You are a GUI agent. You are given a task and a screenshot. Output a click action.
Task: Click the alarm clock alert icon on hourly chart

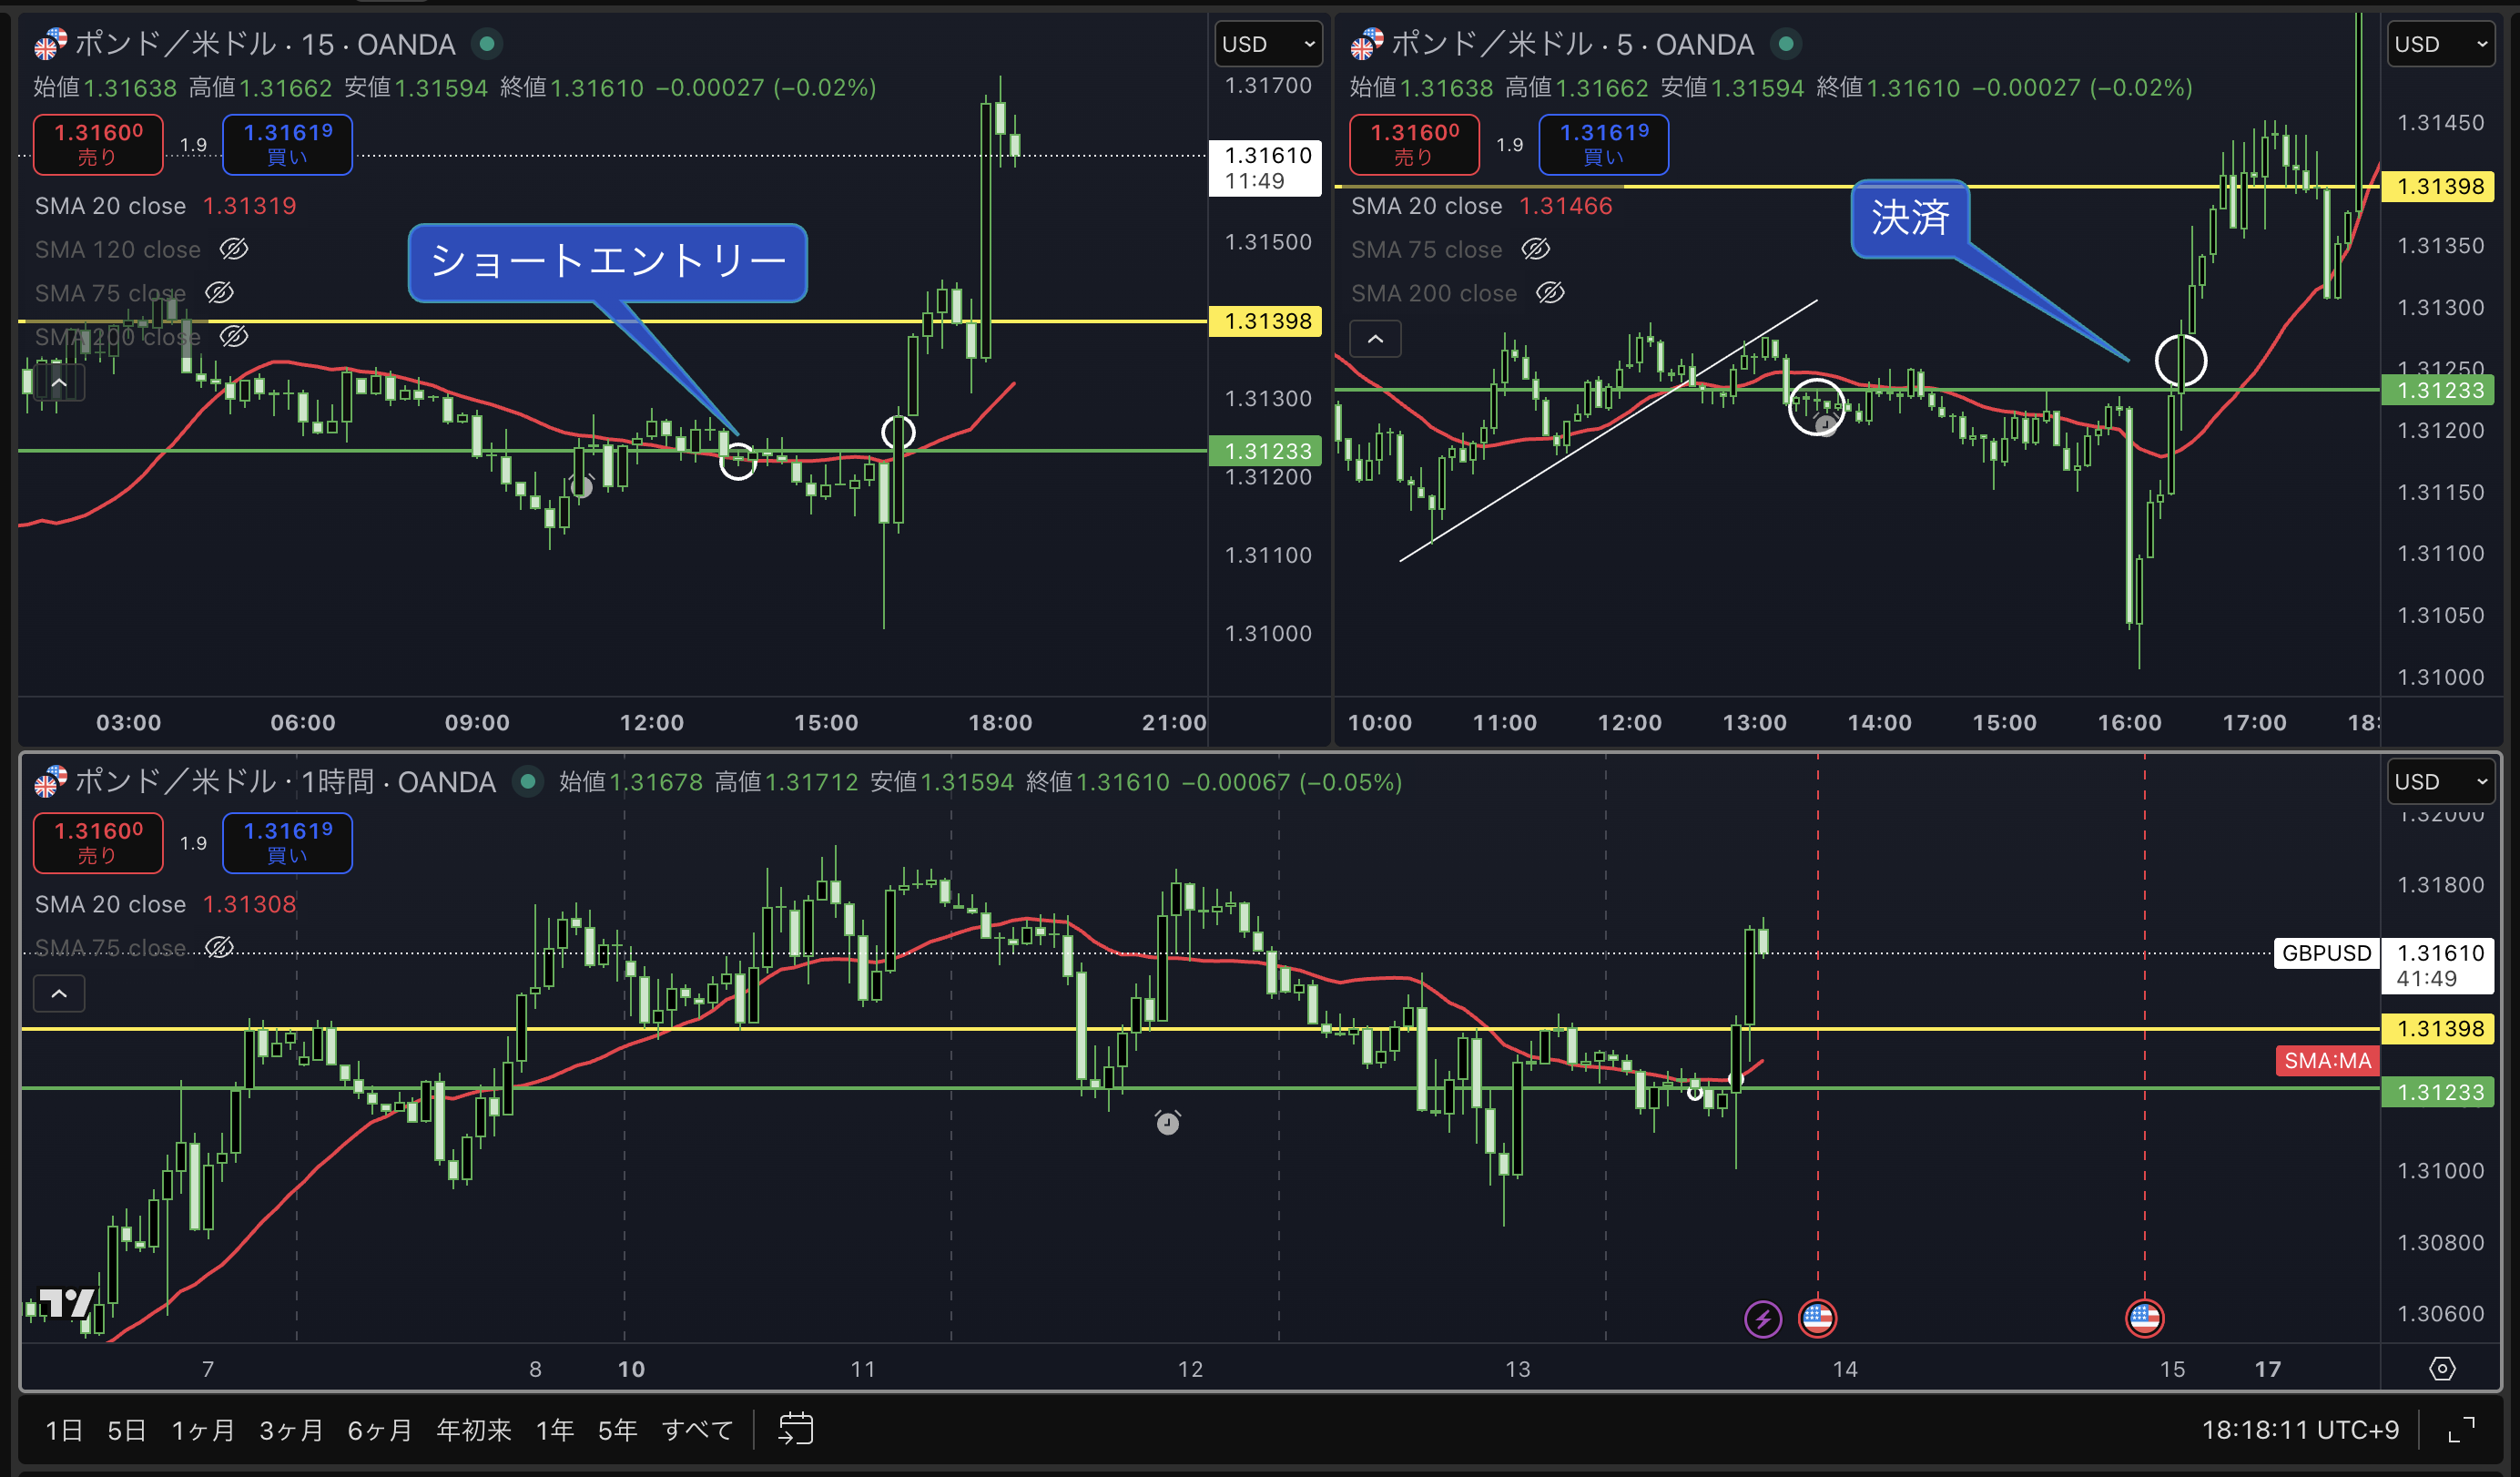(x=1167, y=1122)
